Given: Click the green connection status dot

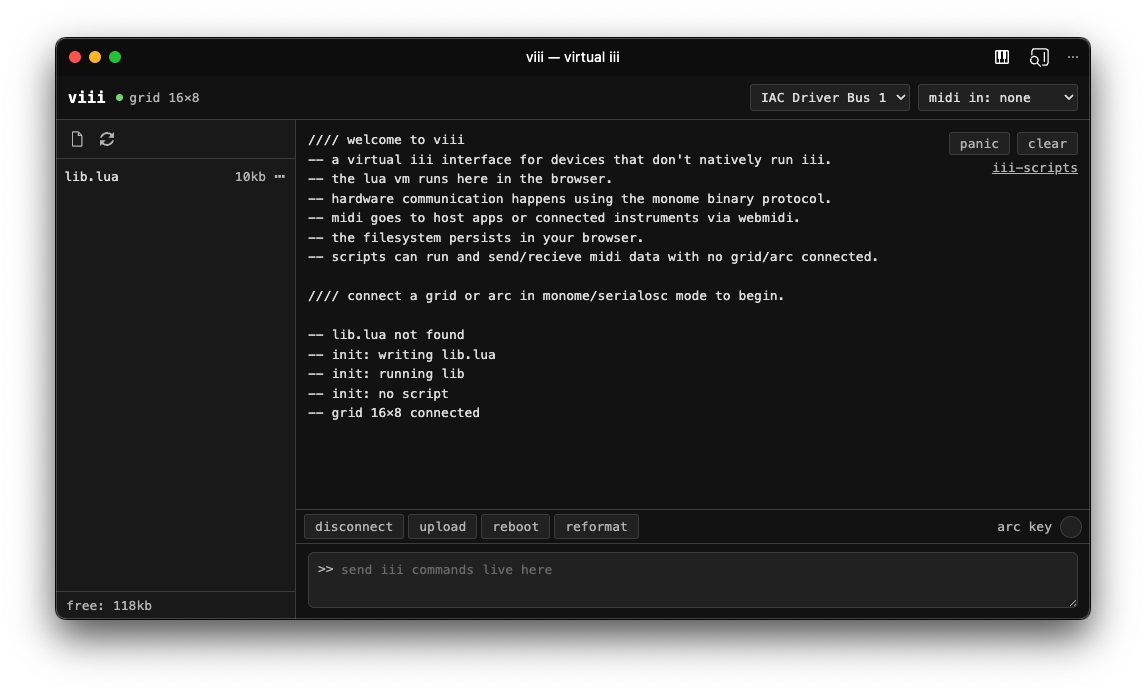Looking at the screenshot, I should (x=119, y=97).
